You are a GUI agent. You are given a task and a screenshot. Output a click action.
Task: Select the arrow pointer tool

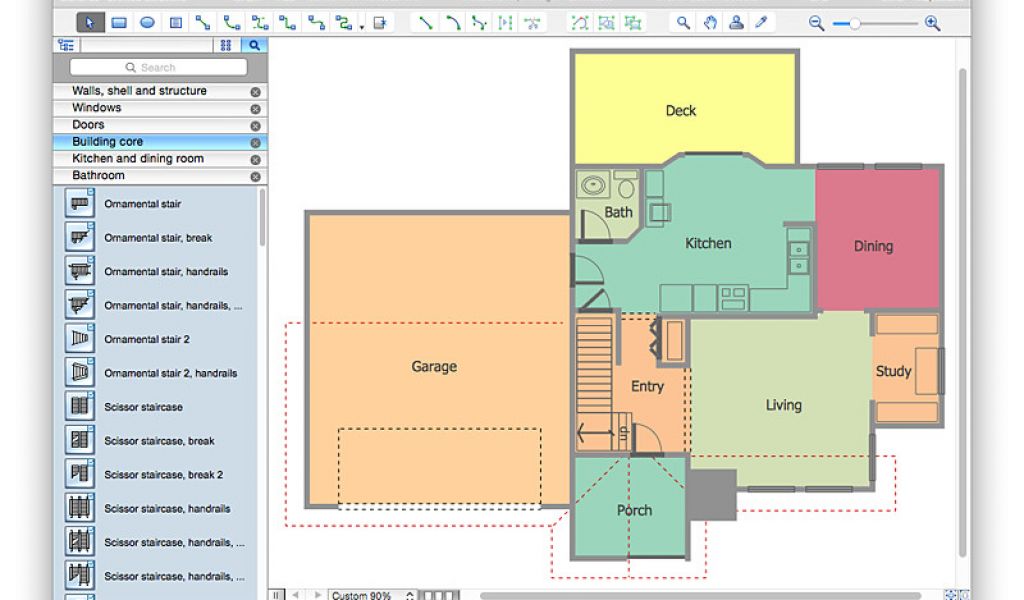pos(90,23)
